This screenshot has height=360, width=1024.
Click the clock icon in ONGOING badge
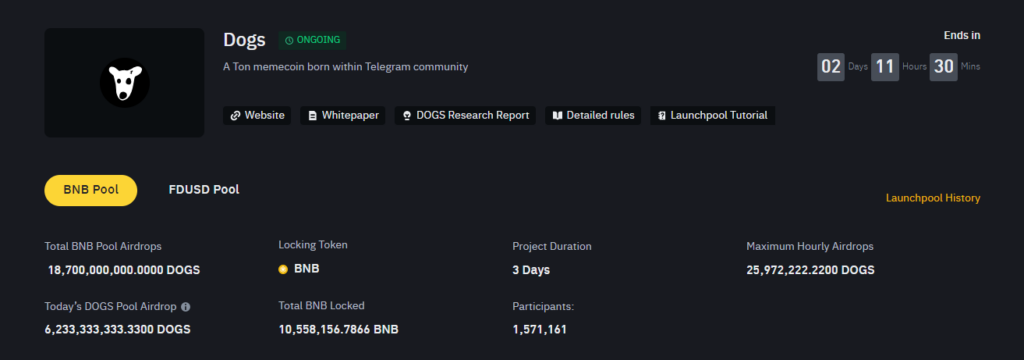click(289, 41)
